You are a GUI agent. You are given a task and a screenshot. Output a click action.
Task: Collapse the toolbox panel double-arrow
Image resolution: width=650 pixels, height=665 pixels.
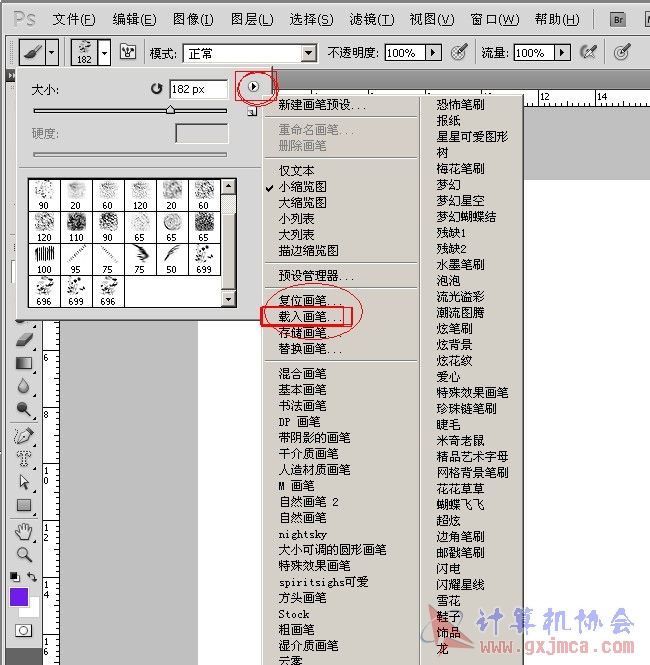coord(11,75)
